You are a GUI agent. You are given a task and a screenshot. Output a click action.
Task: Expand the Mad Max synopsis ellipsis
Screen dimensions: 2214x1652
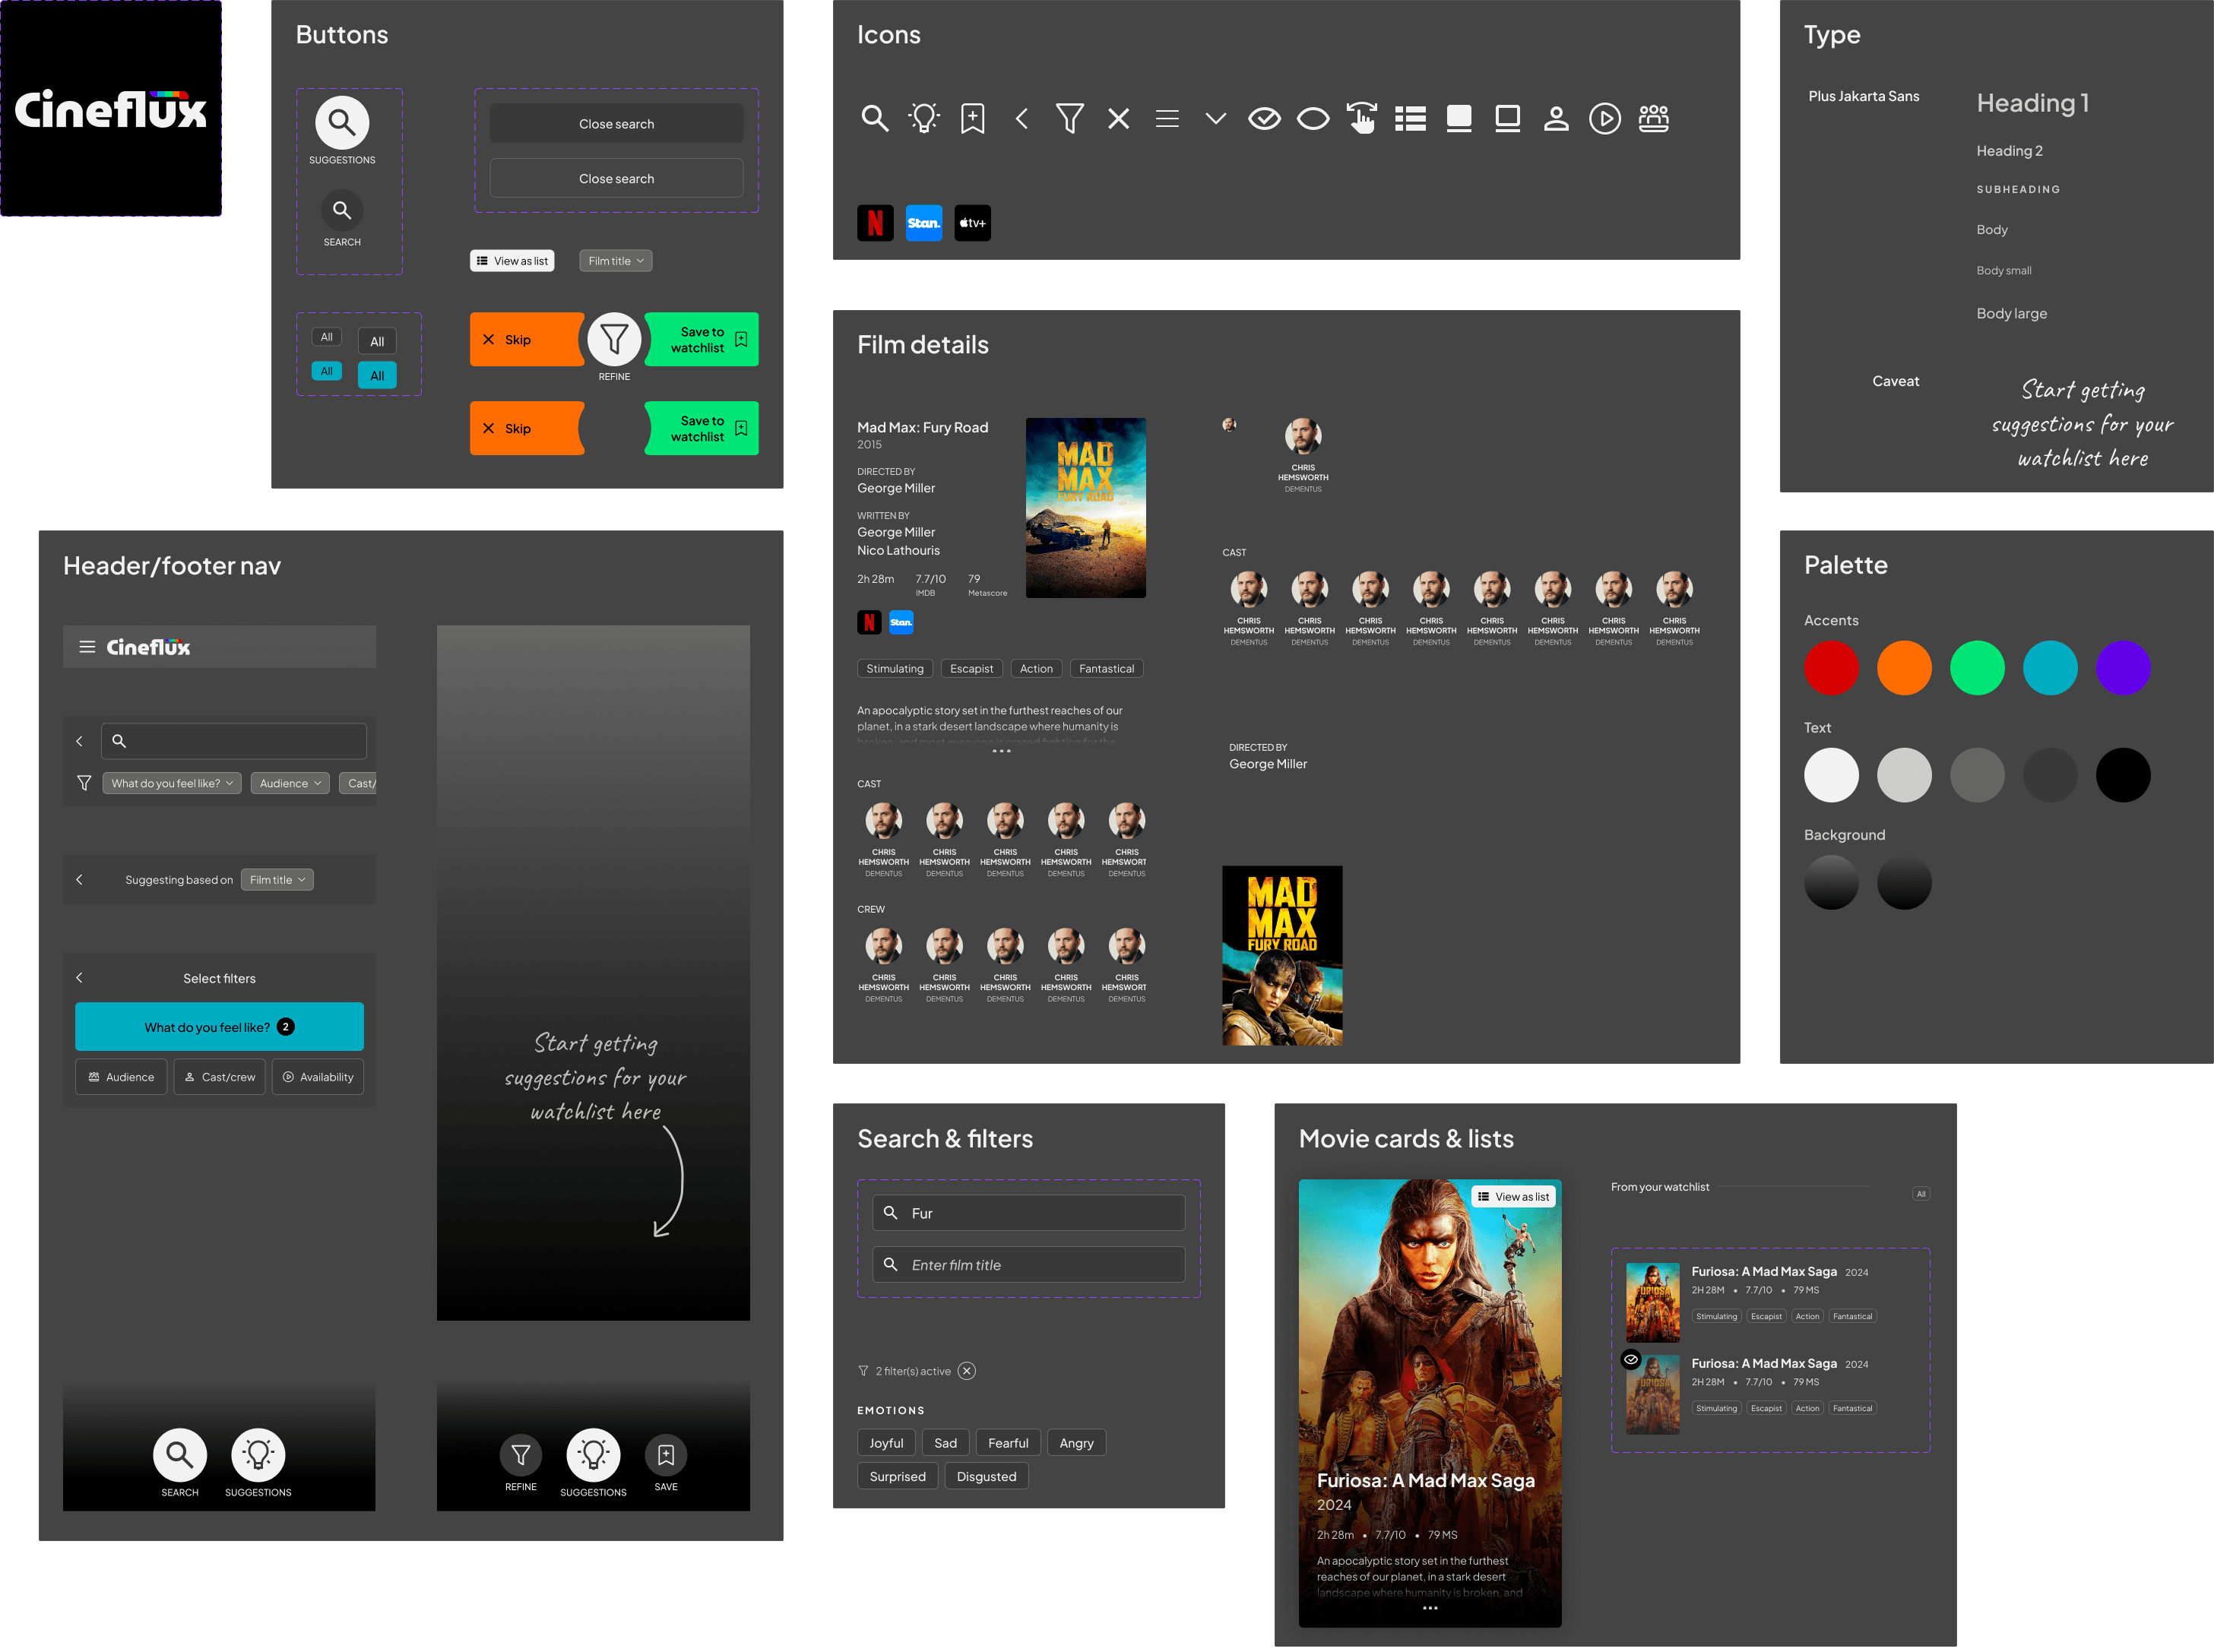coord(1001,751)
